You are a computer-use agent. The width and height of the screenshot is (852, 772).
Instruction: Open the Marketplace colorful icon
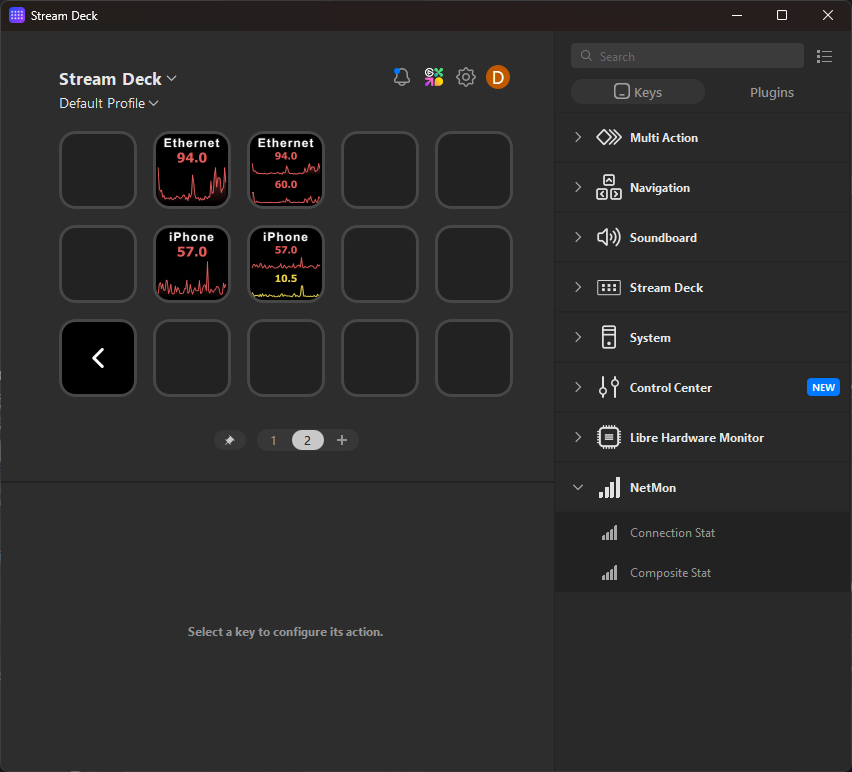[x=434, y=77]
